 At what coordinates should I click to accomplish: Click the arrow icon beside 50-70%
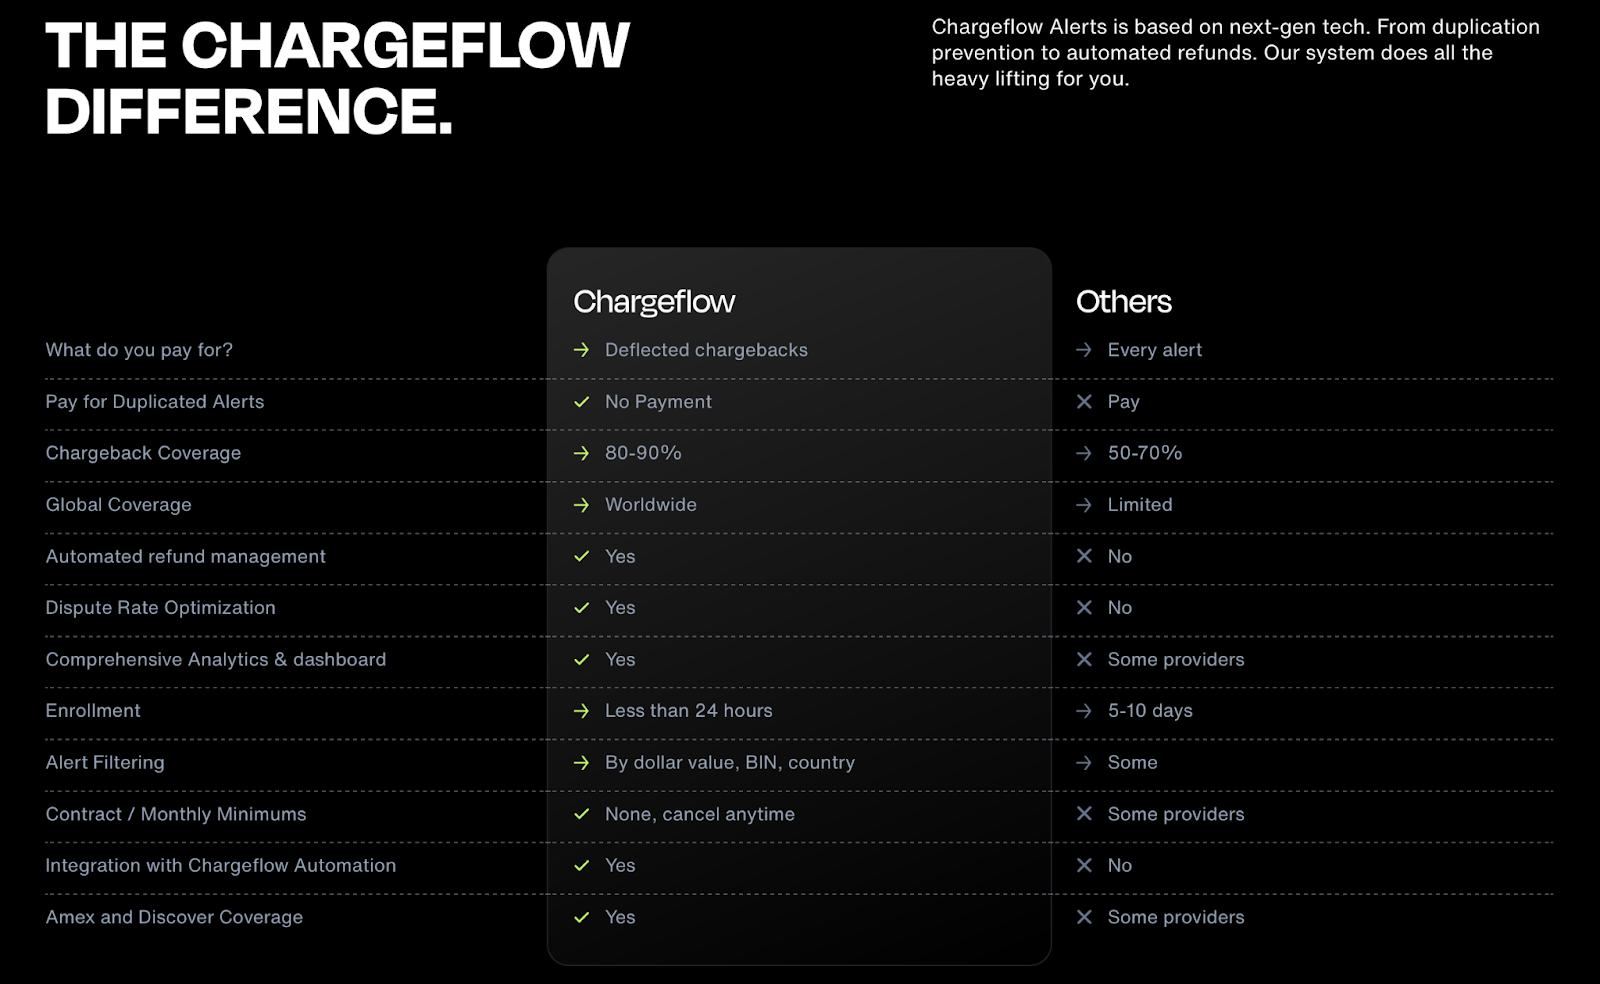point(1084,453)
